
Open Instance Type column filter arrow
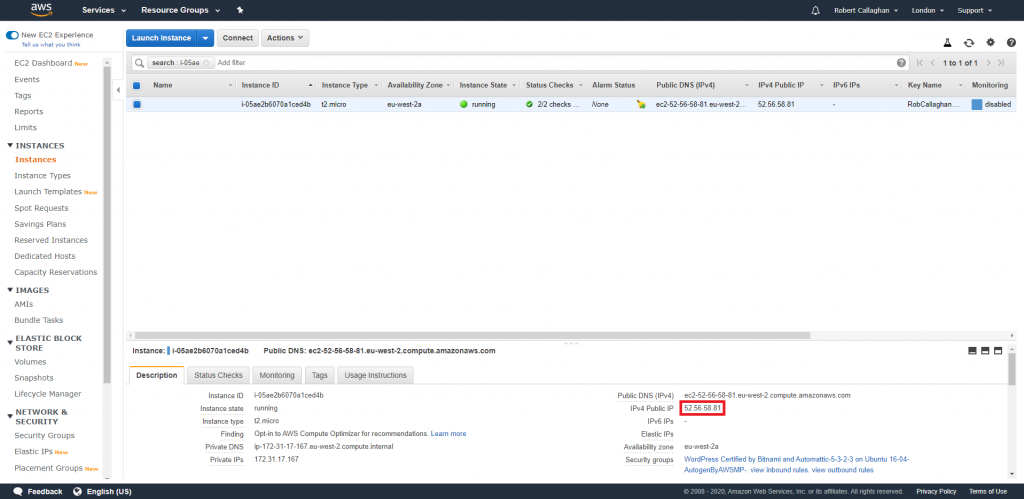[x=376, y=86]
